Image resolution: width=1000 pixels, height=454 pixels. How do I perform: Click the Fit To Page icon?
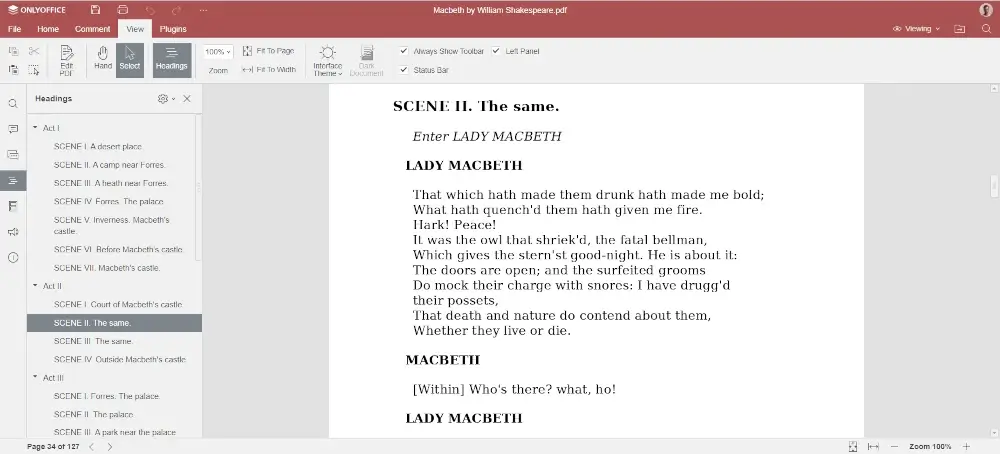(x=248, y=51)
